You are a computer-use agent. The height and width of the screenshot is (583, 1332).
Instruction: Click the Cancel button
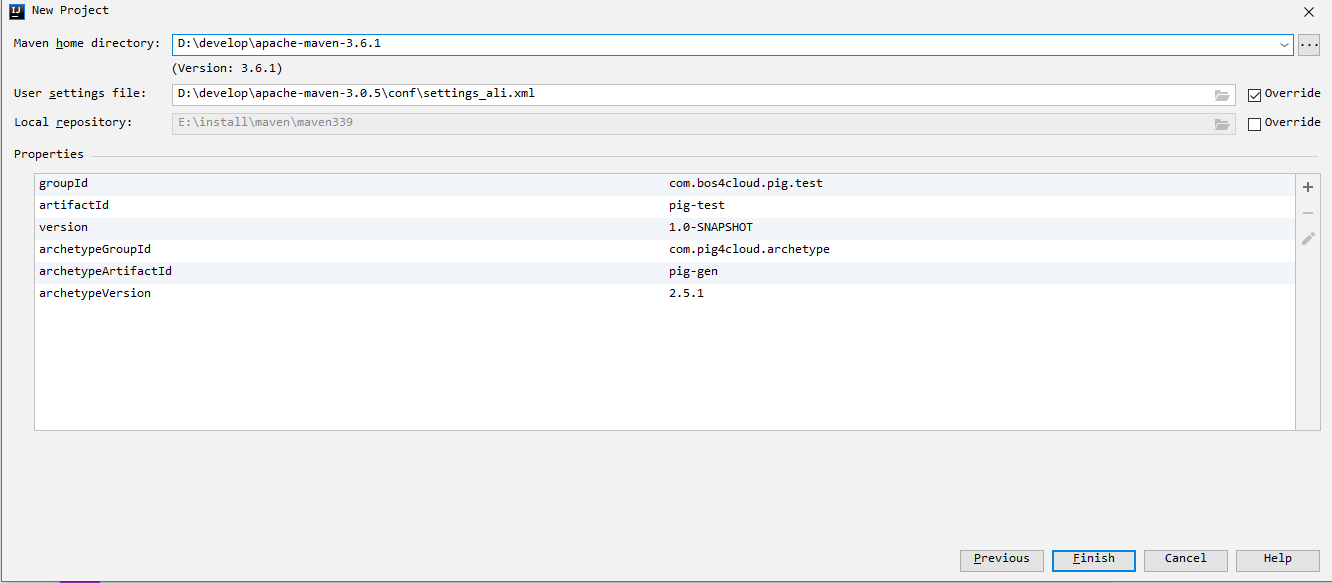point(1186,560)
